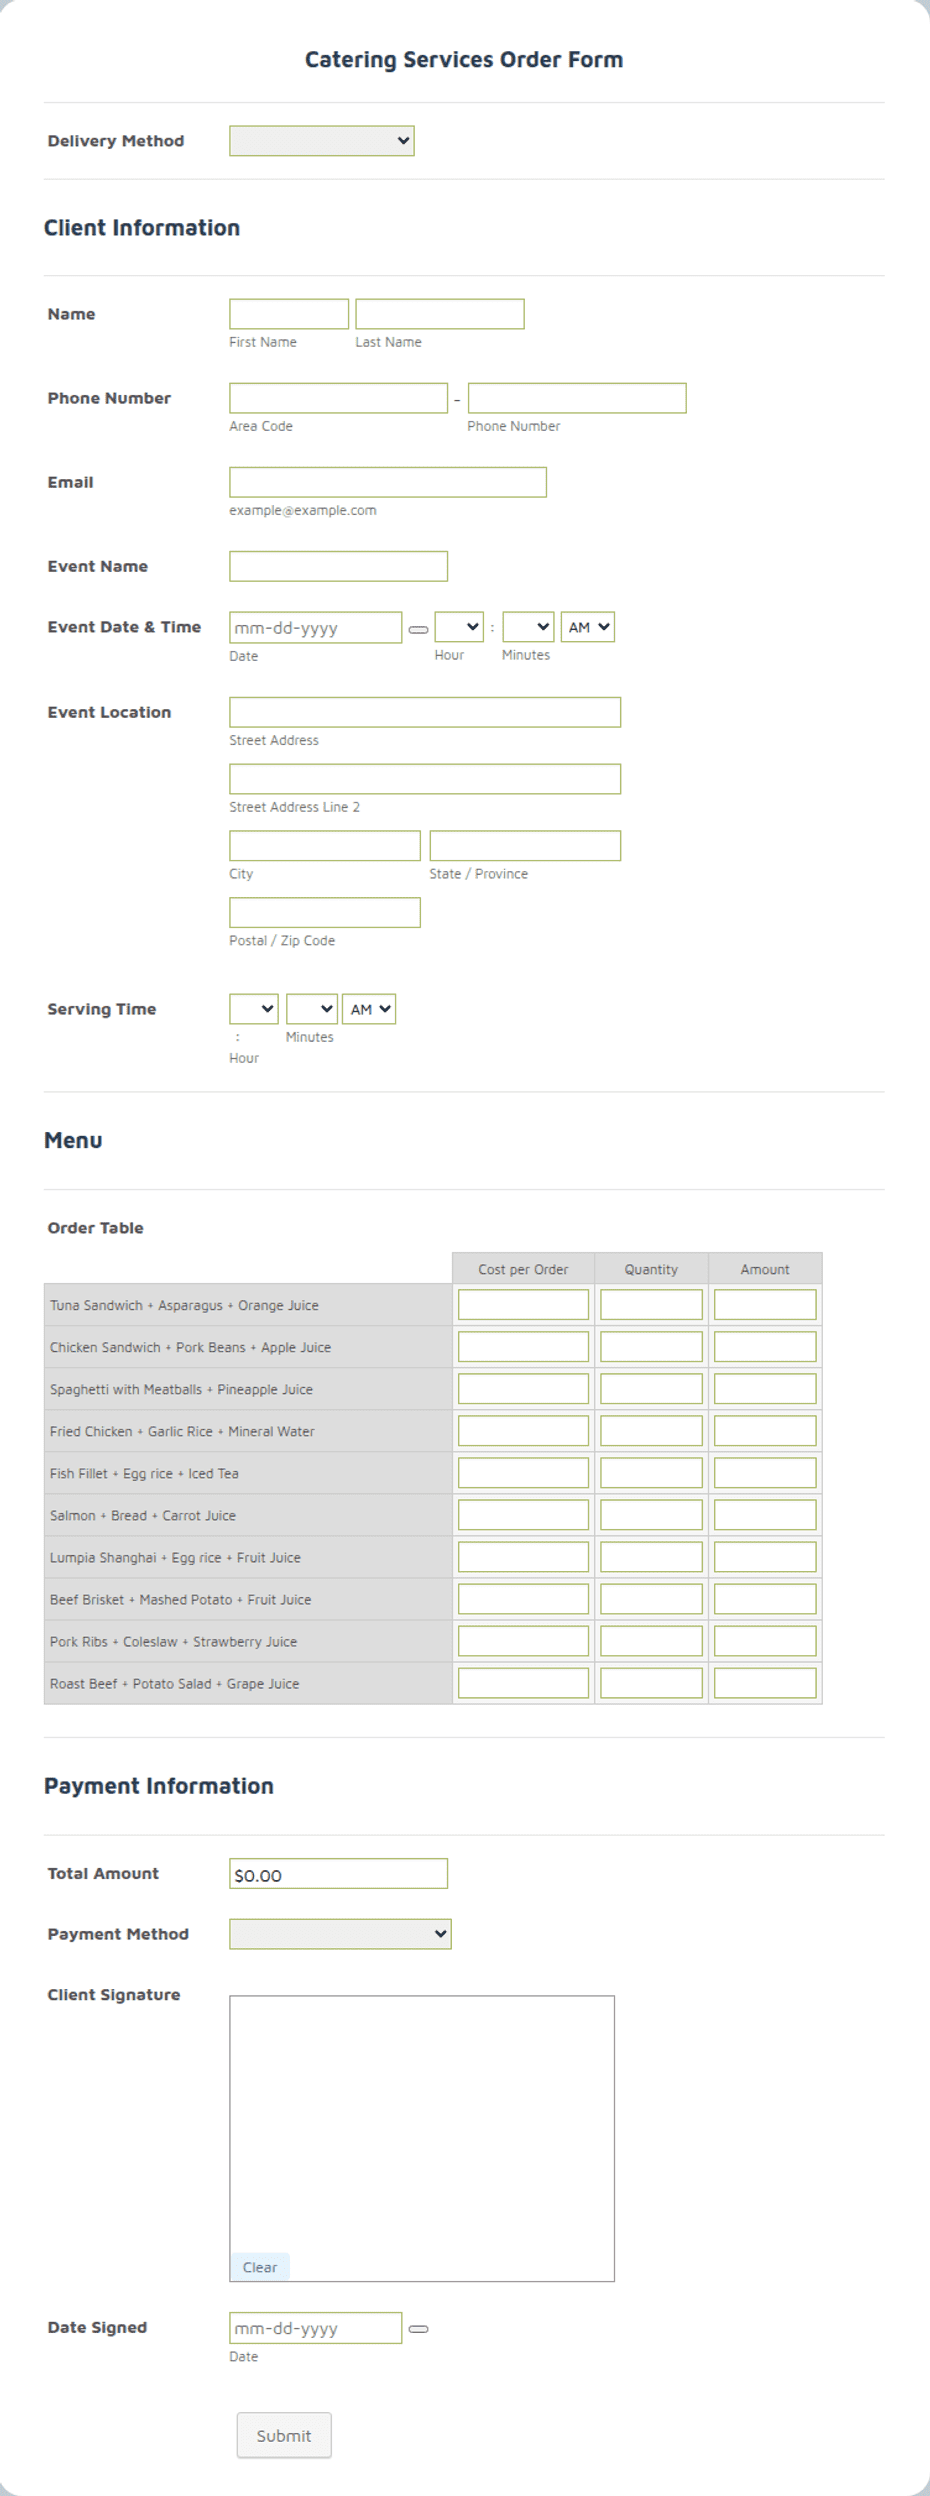This screenshot has height=2496, width=930.
Task: Focus the Area Code field
Action: click(x=338, y=398)
